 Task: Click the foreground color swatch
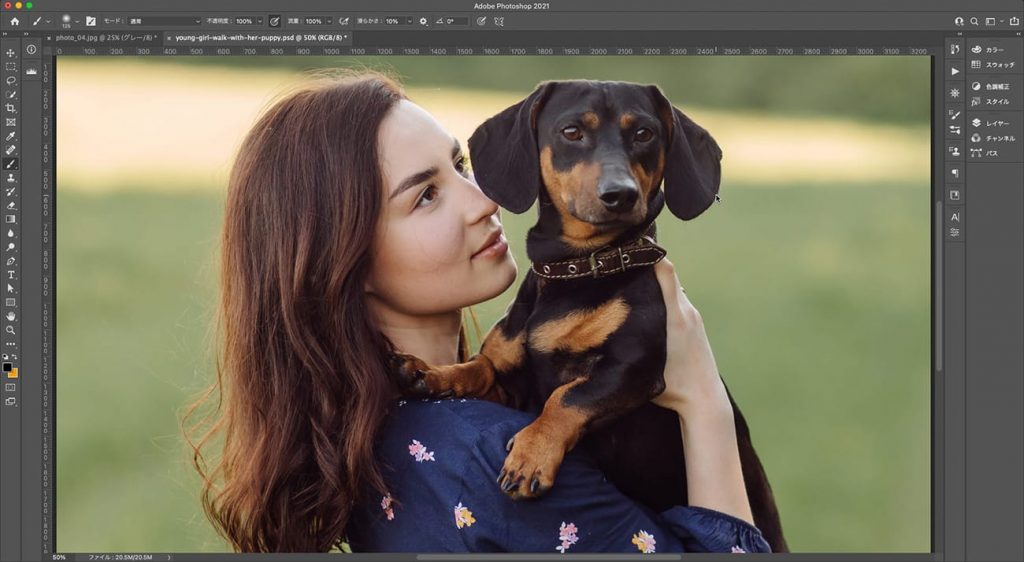point(7,367)
